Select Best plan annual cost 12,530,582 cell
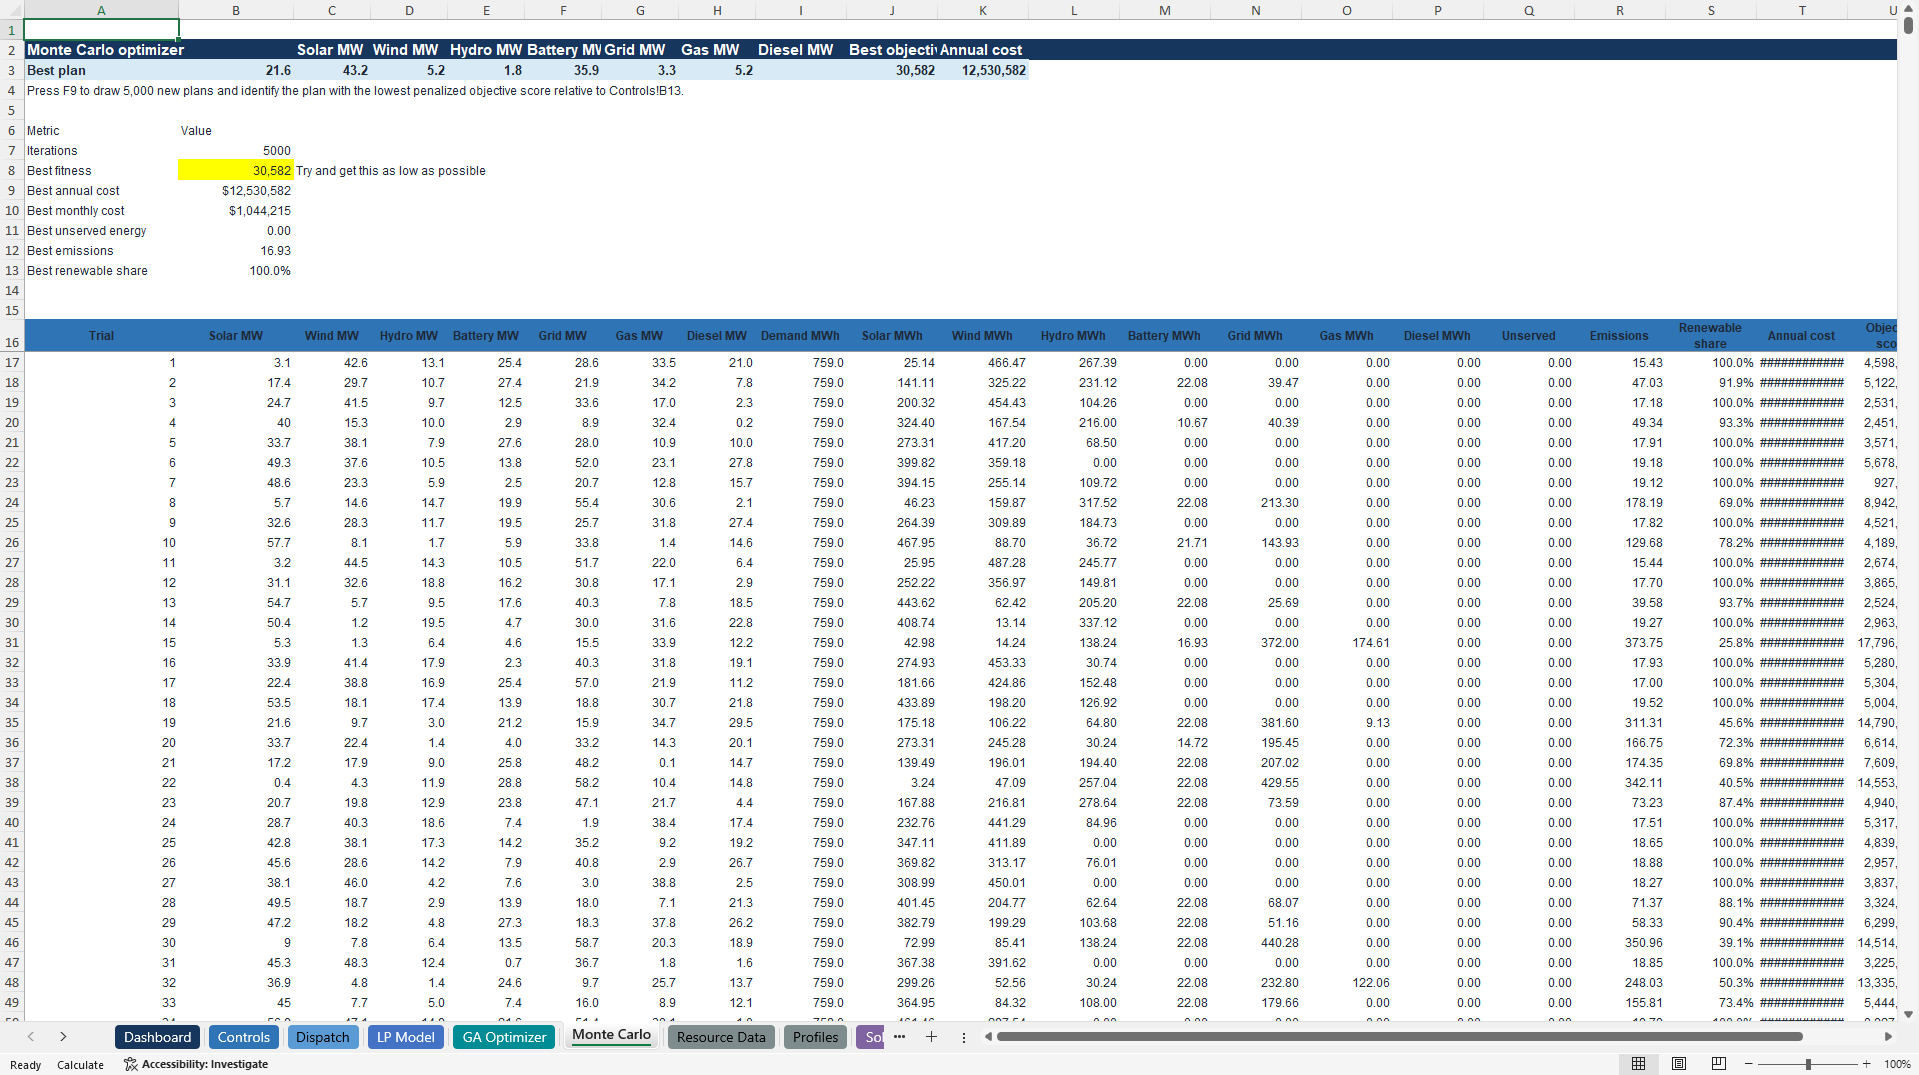The image size is (1919, 1075). point(983,70)
